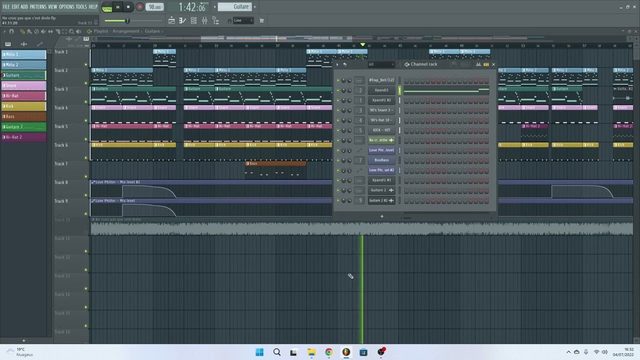Select Snare pattern in picker

click(24, 85)
